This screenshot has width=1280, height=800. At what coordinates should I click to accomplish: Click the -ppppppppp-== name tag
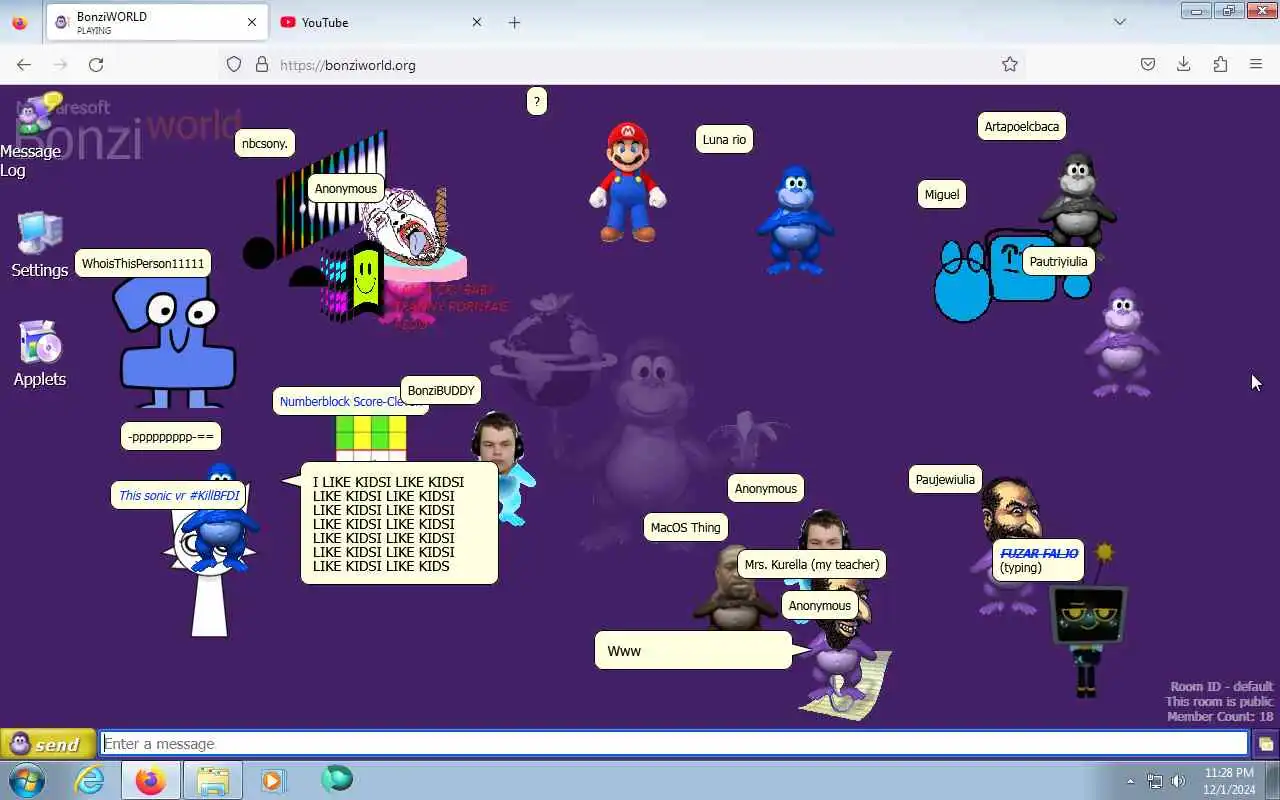pyautogui.click(x=171, y=437)
